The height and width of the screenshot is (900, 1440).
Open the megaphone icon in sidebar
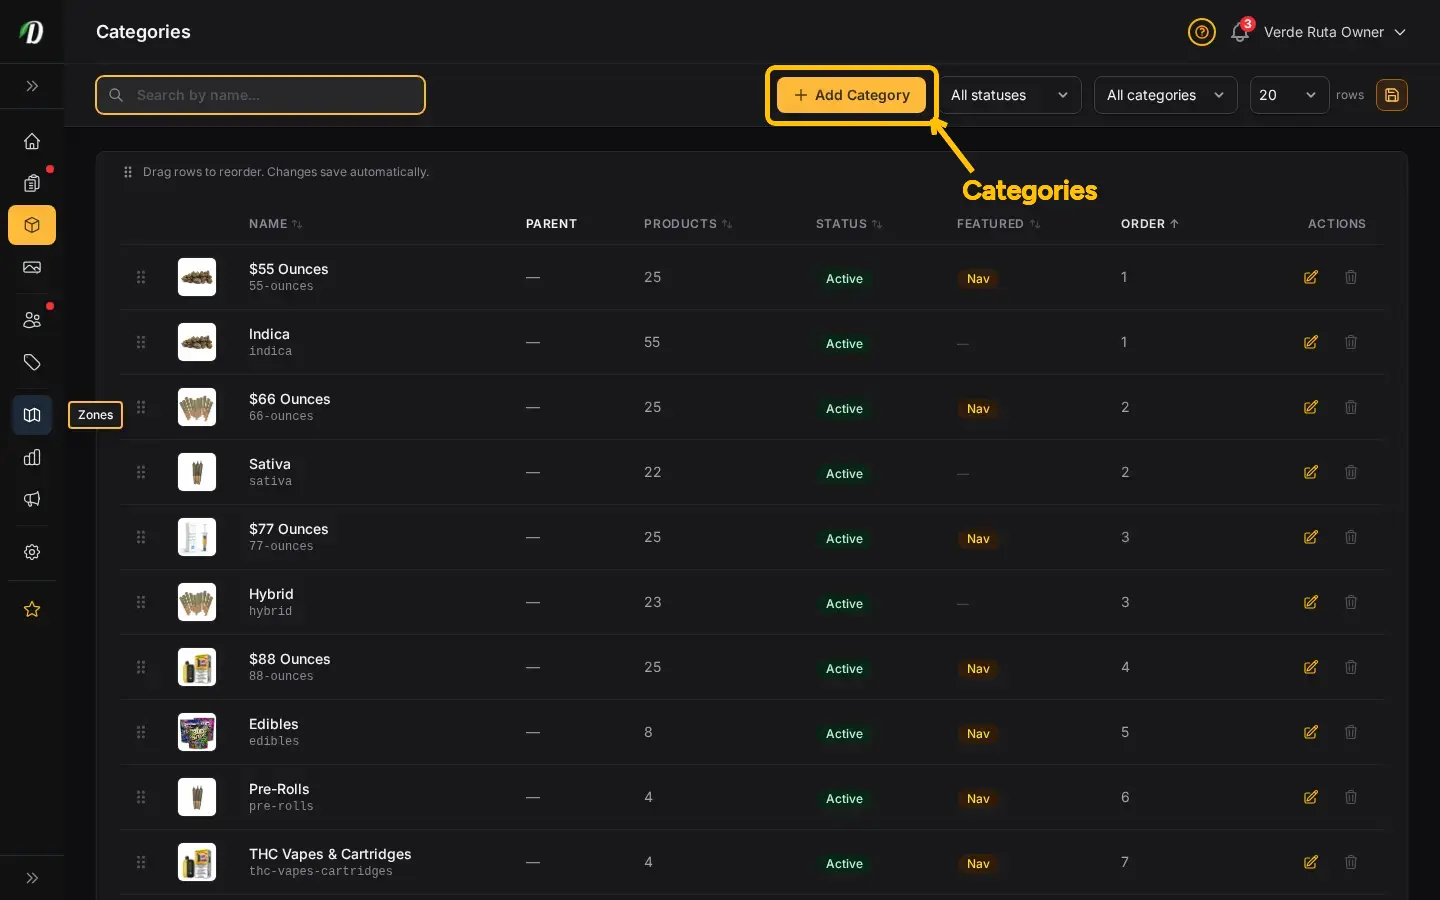pyautogui.click(x=32, y=499)
